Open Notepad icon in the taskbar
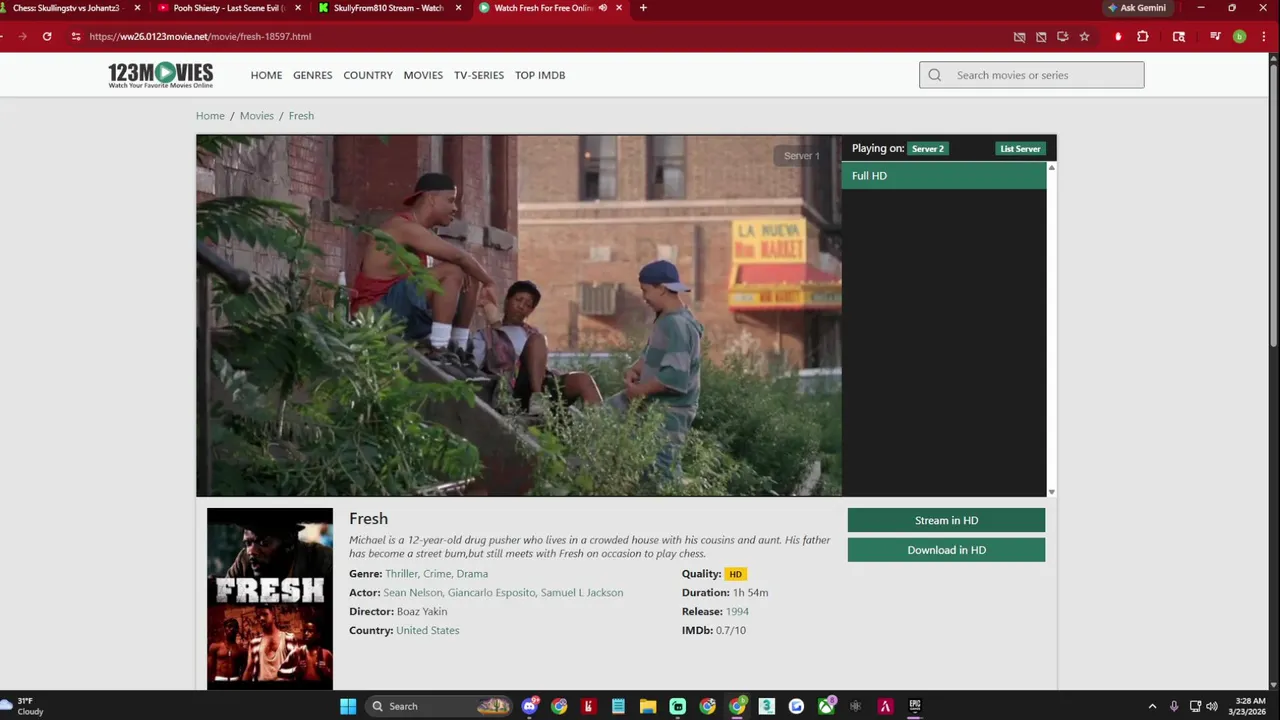The image size is (1280, 720). pyautogui.click(x=618, y=706)
